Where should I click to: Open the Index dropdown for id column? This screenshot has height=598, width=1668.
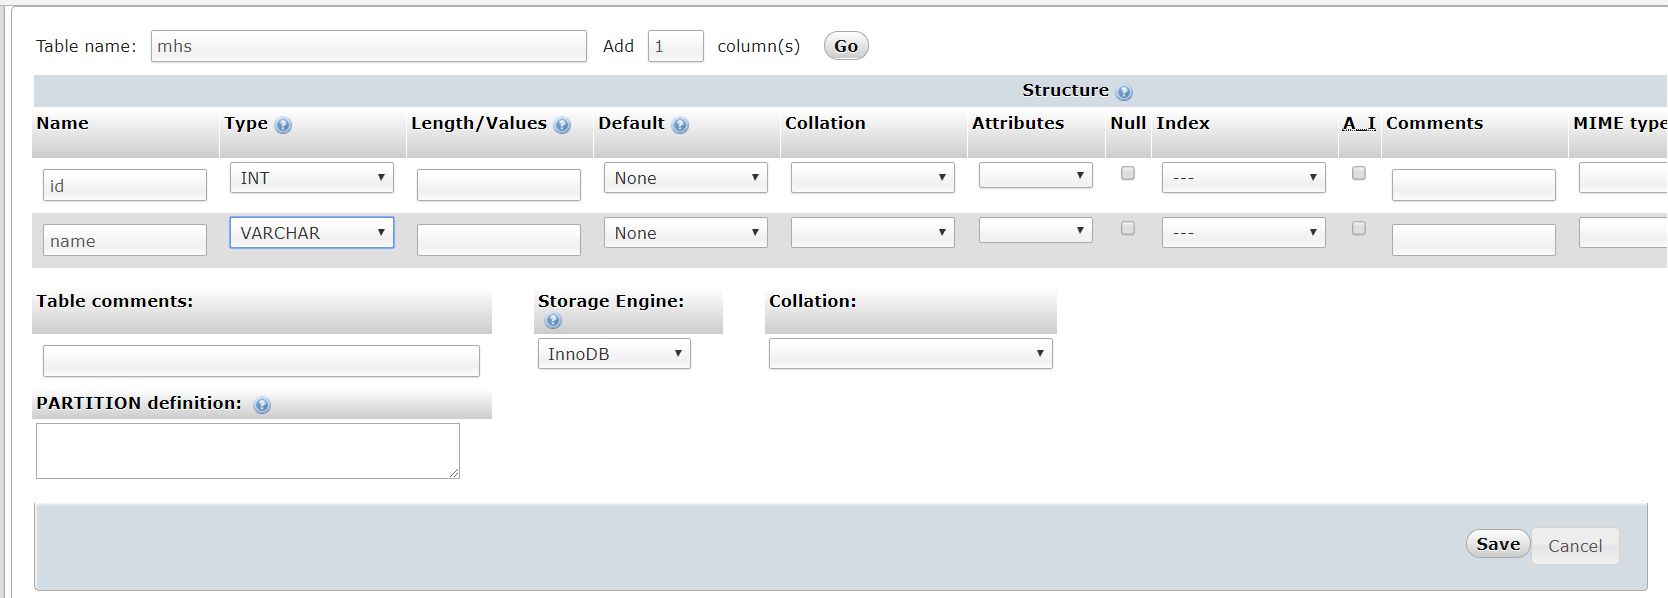click(x=1243, y=177)
